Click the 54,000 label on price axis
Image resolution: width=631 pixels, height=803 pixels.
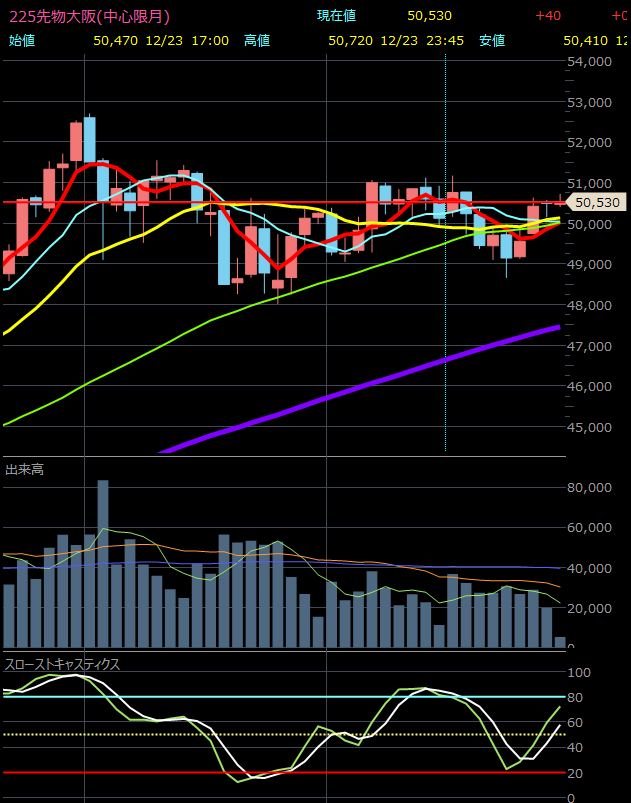588,61
